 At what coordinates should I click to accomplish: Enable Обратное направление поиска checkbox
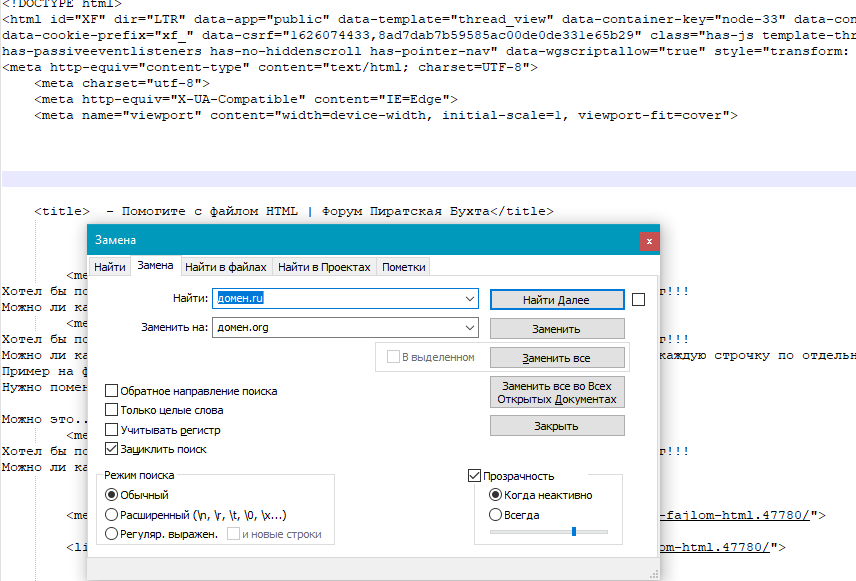pyautogui.click(x=111, y=391)
